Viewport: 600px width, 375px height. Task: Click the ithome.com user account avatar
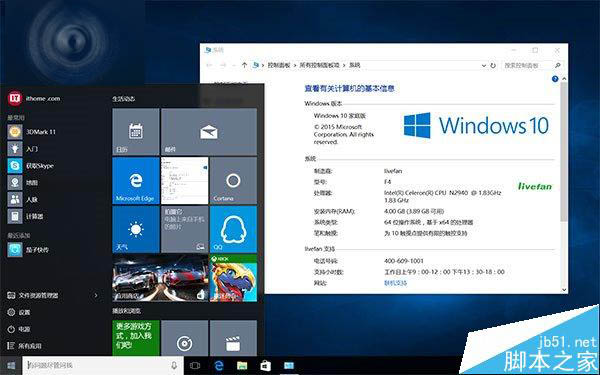click(x=15, y=98)
